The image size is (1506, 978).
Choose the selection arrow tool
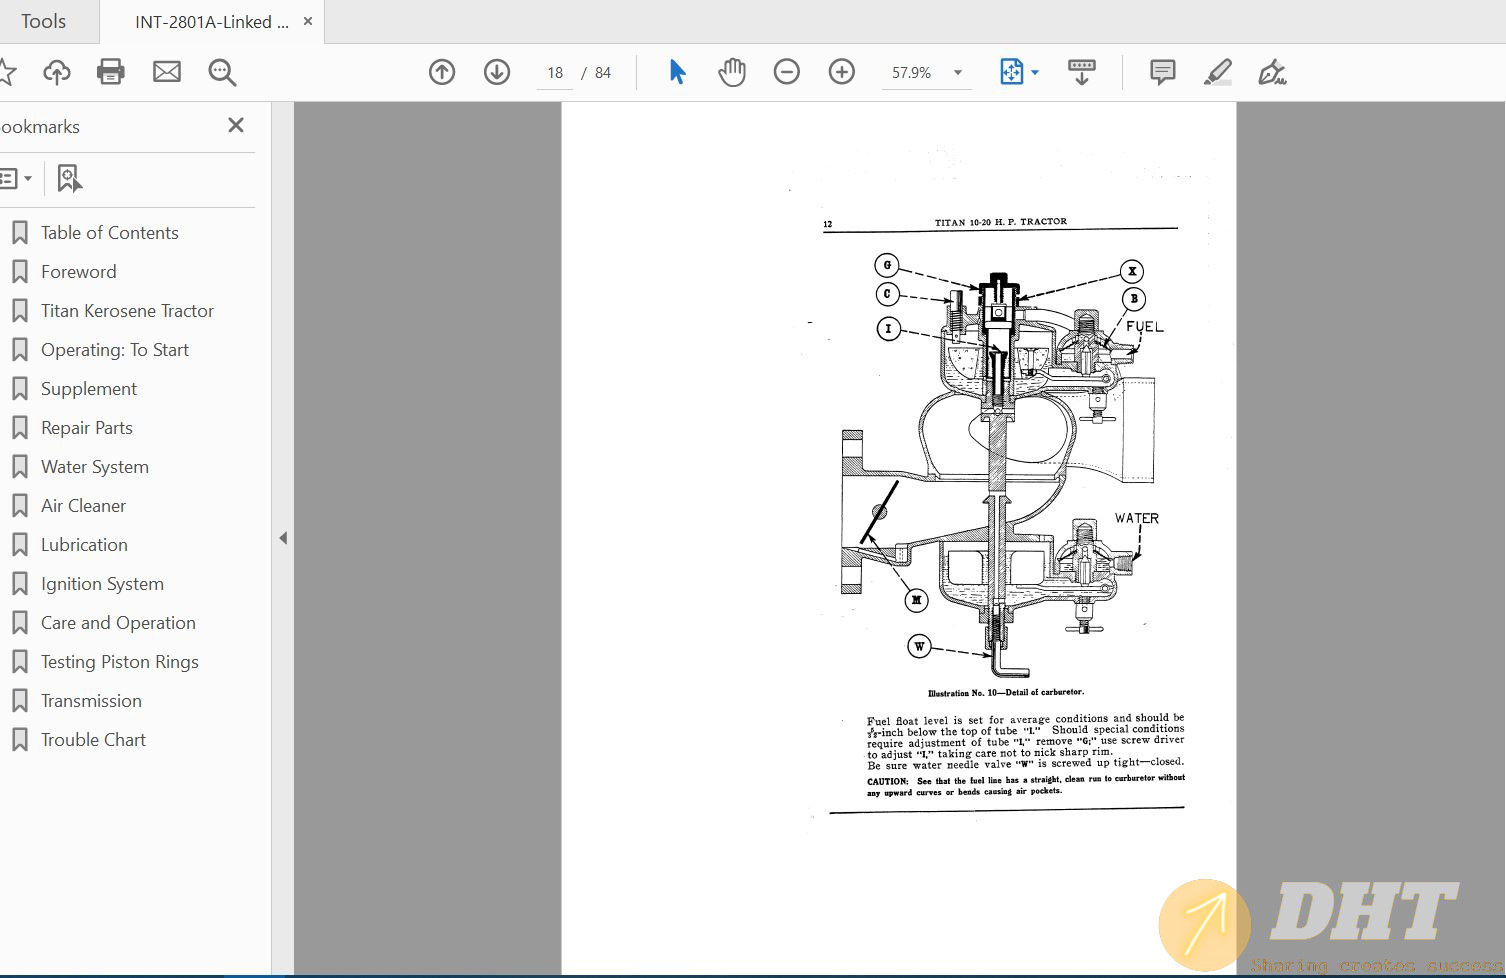click(677, 72)
